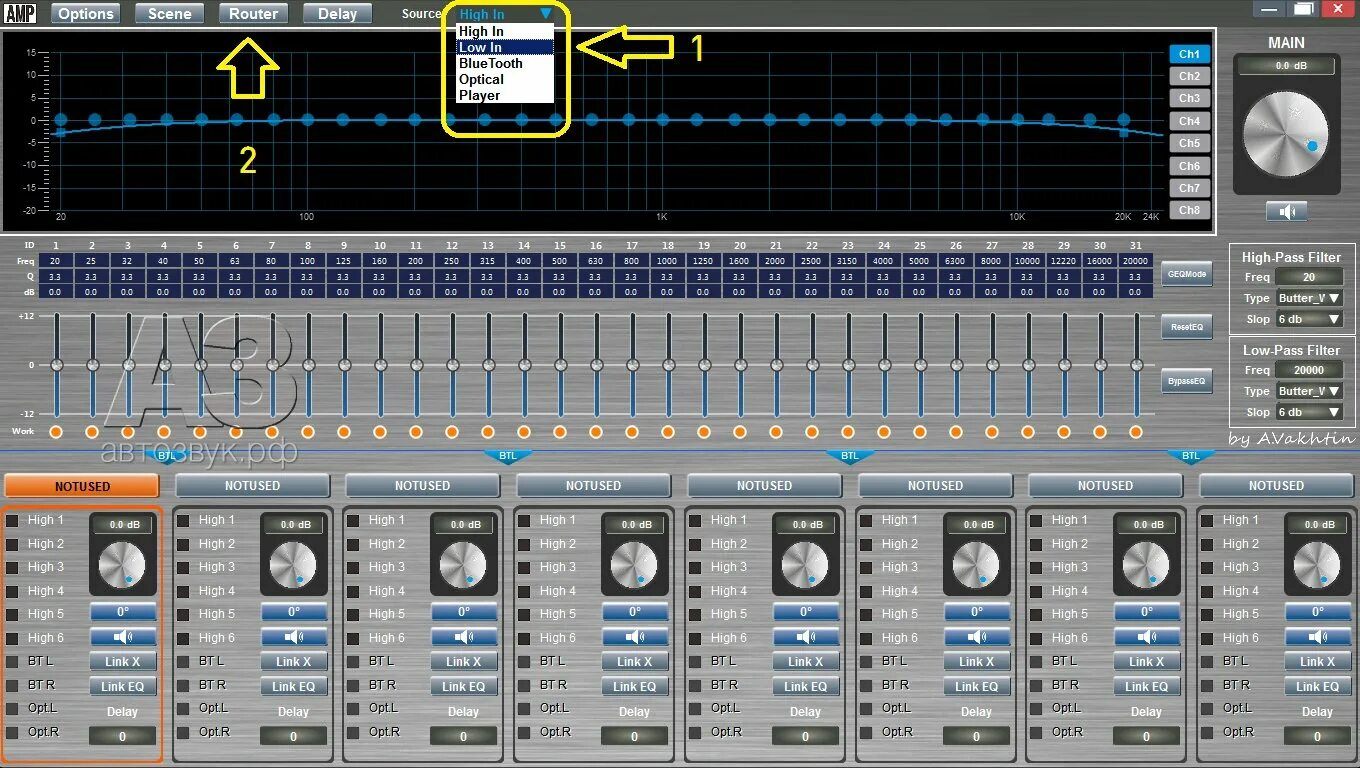Click BTL bridge marker between channels 1 and 2
Viewport: 1360px width, 768px height.
[x=166, y=456]
